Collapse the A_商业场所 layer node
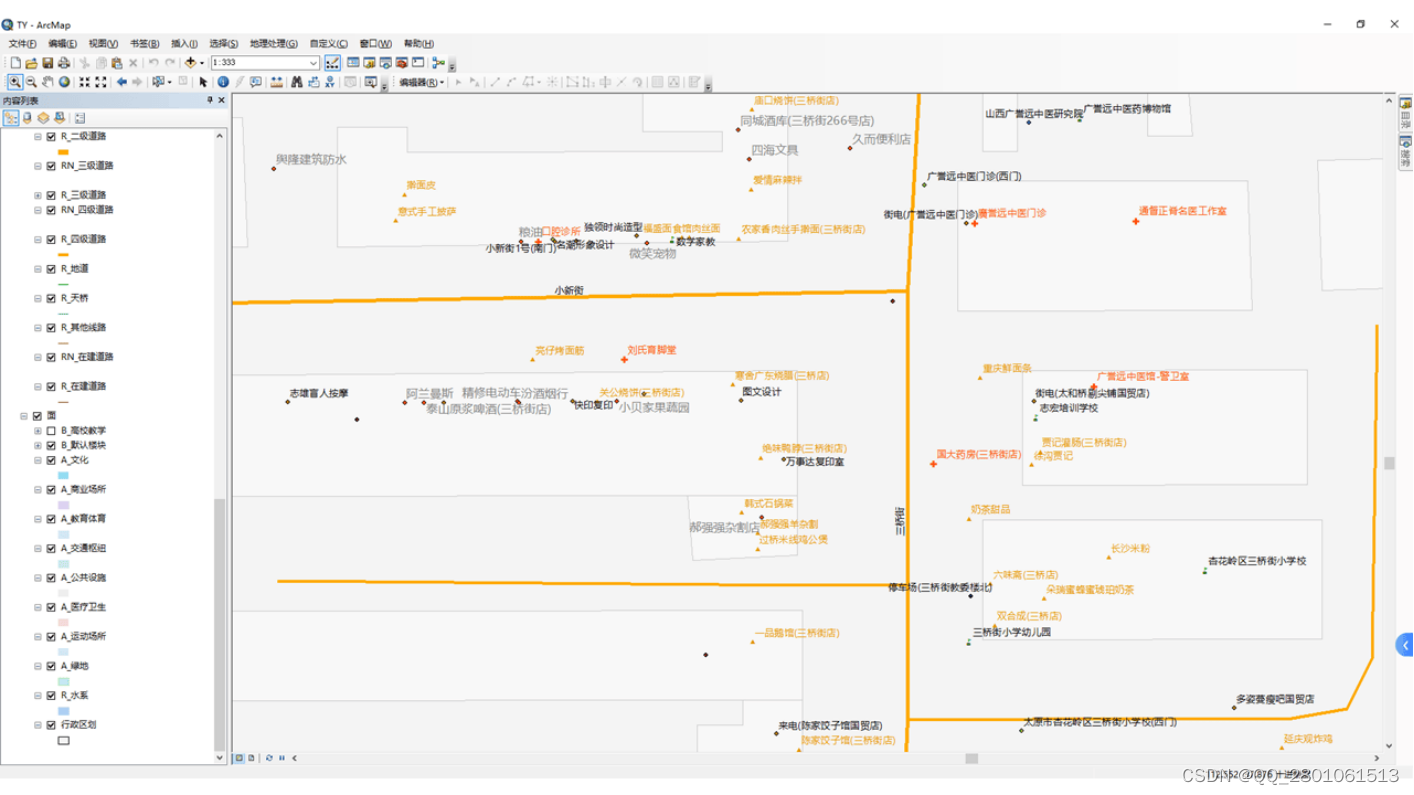Image resolution: width=1414 pixels, height=795 pixels. (38, 489)
